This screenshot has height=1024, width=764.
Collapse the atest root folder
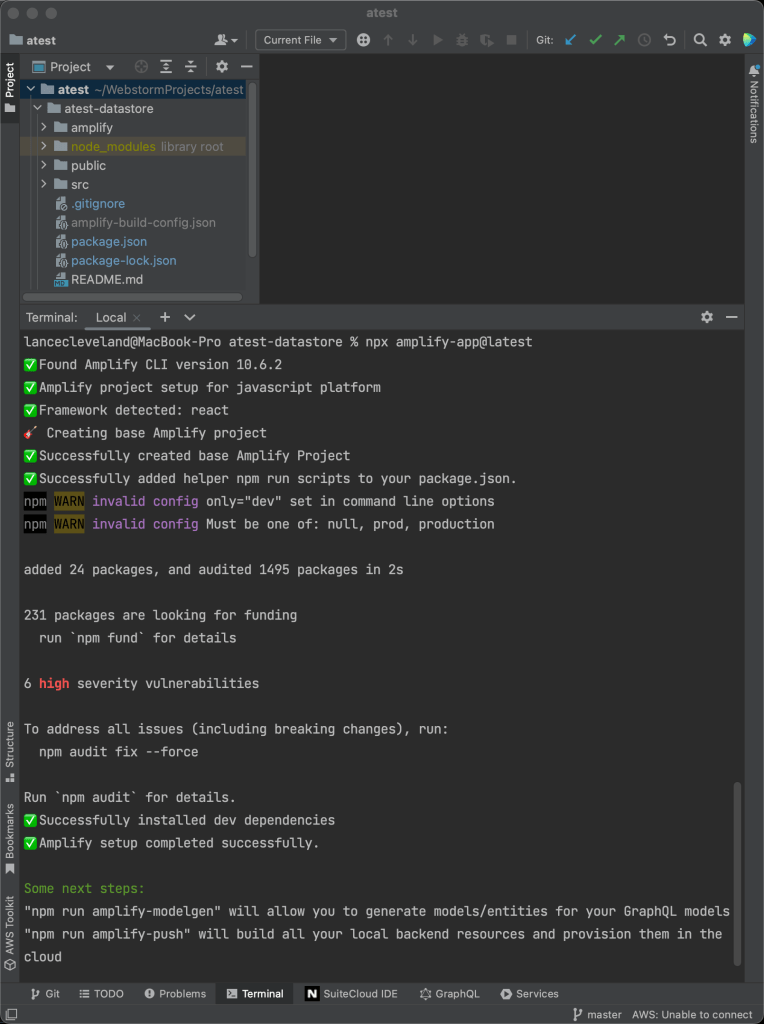[31, 89]
